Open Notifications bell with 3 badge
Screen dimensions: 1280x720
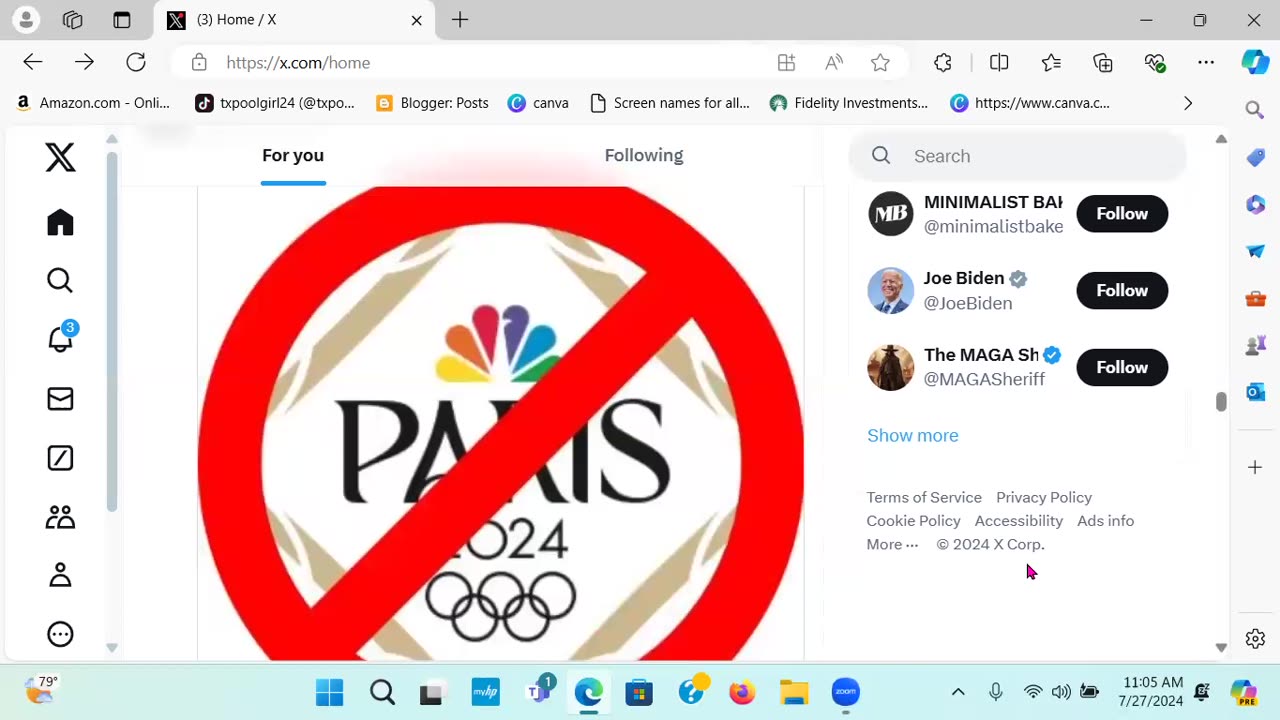click(x=61, y=338)
